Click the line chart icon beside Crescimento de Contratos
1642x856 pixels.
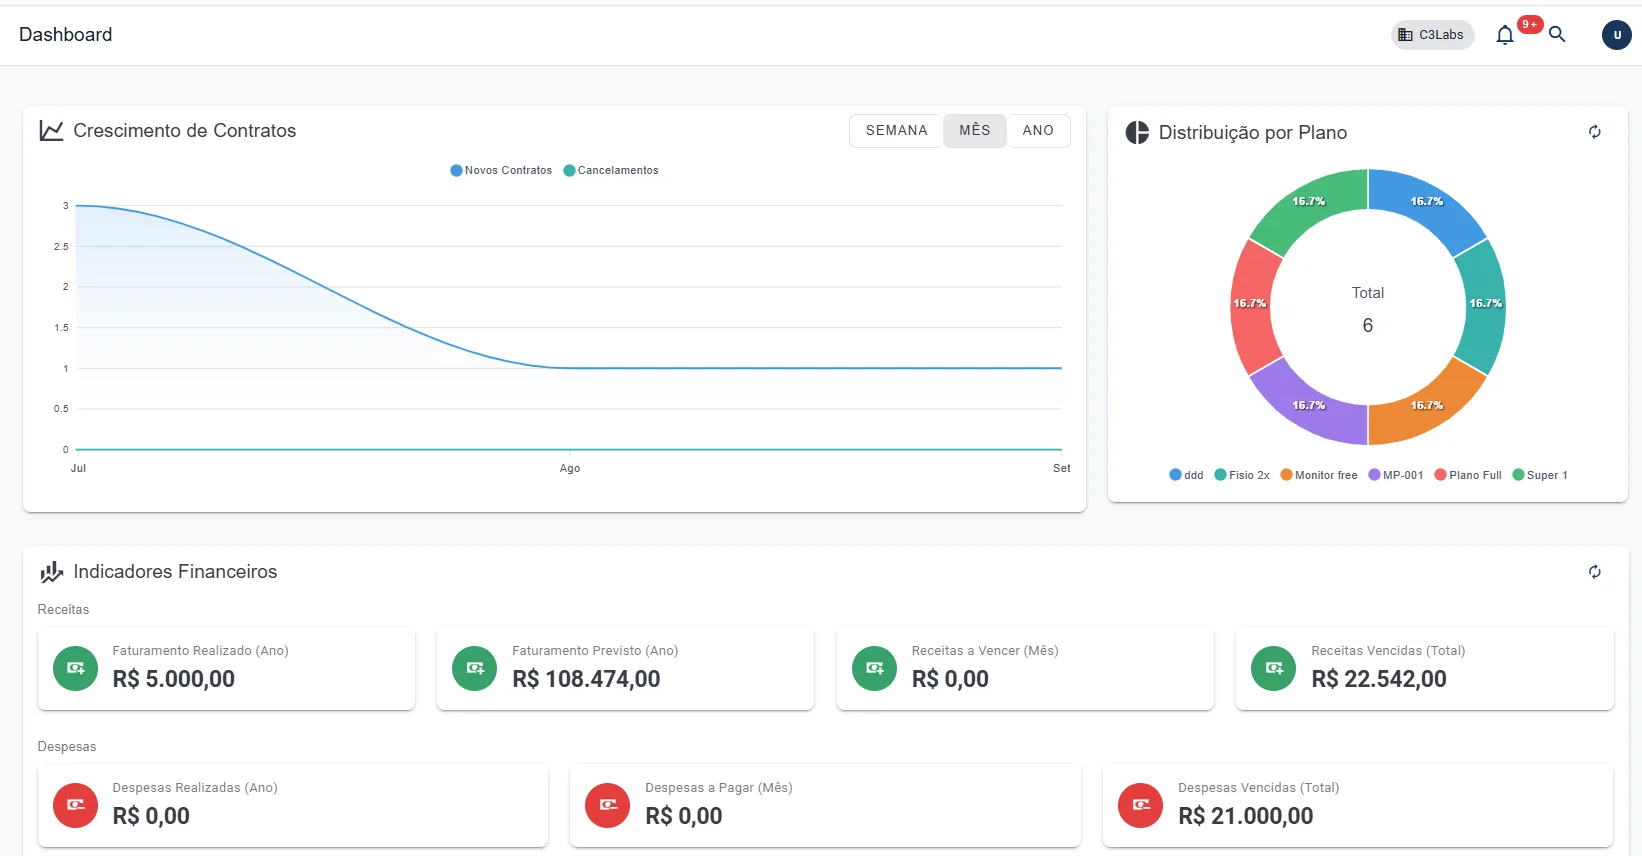(x=51, y=130)
